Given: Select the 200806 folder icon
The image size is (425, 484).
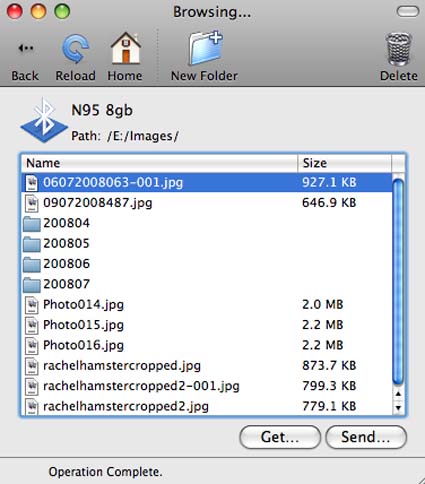Looking at the screenshot, I should [x=32, y=264].
